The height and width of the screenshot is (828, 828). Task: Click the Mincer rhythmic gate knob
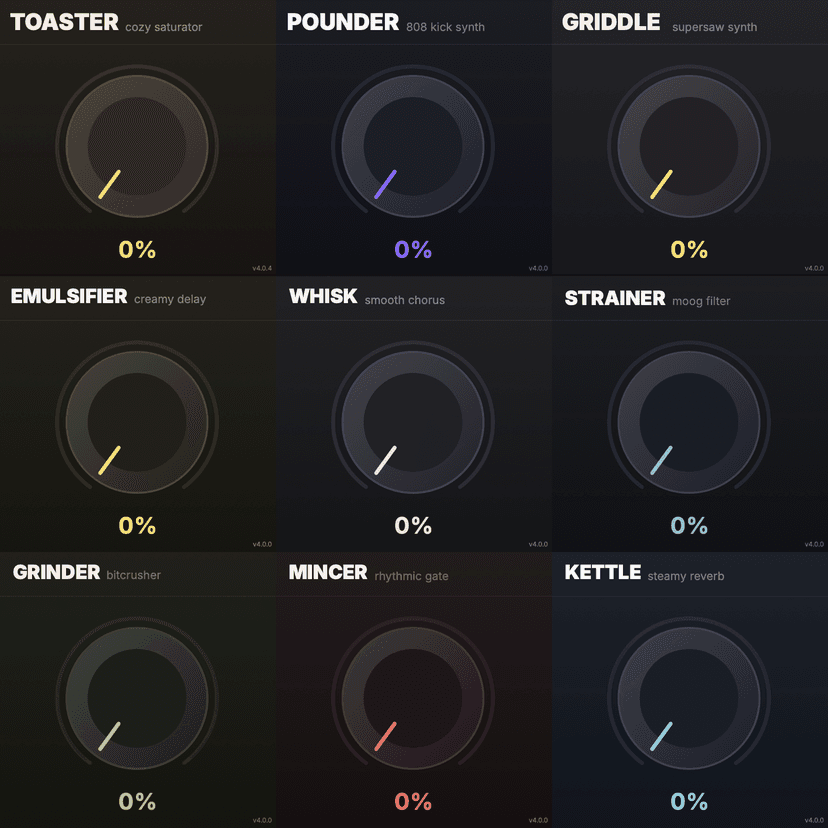(413, 695)
